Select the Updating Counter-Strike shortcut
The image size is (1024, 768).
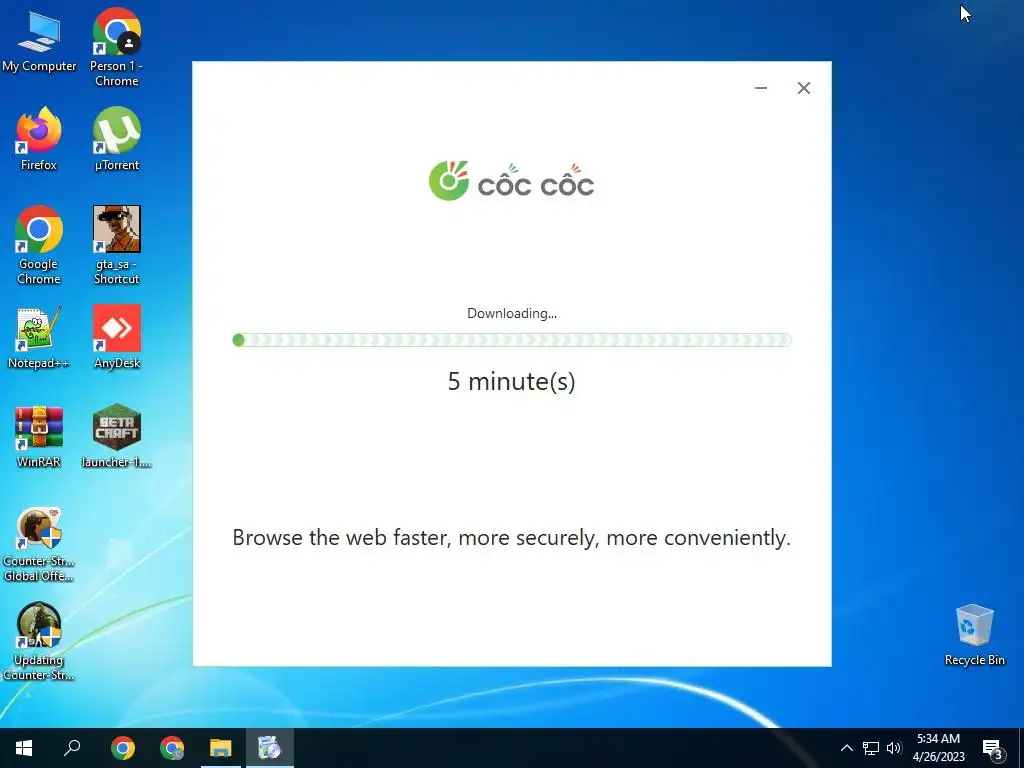39,642
